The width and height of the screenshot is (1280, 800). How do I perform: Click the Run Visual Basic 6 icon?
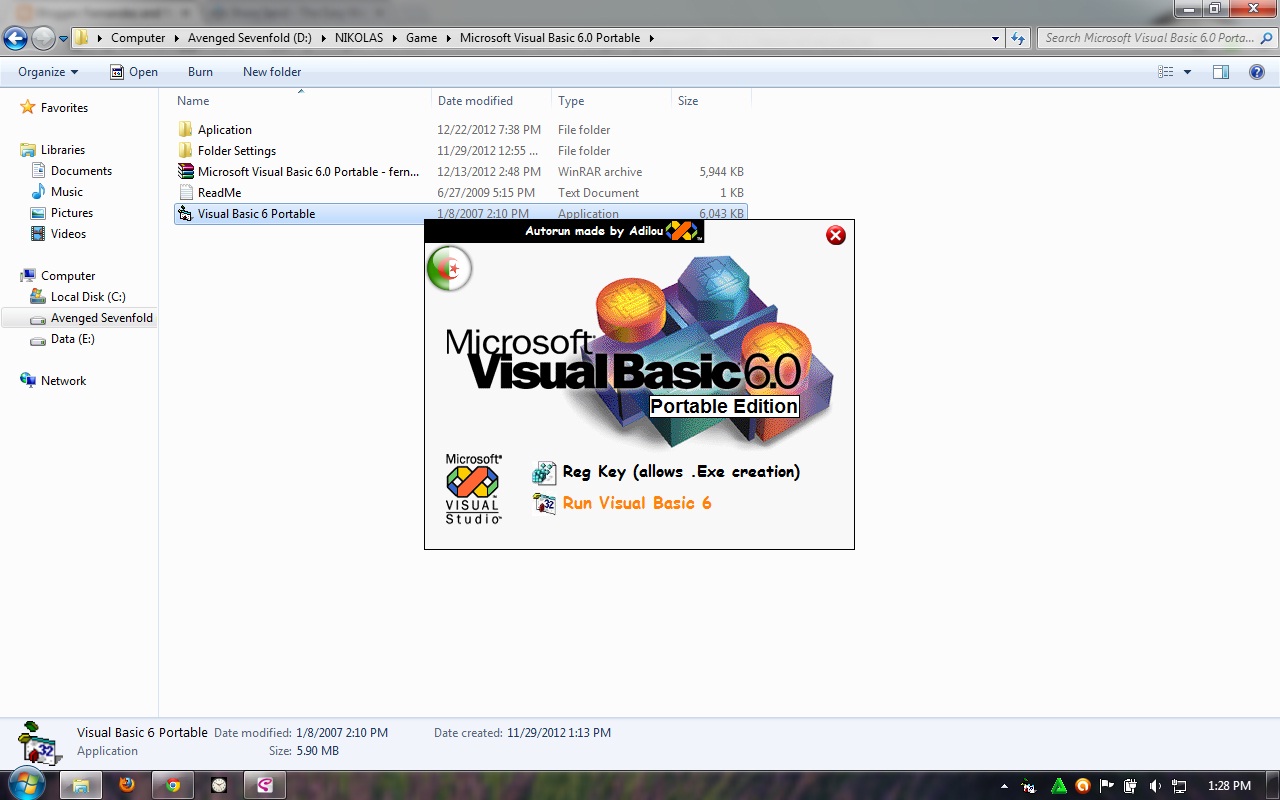[545, 503]
